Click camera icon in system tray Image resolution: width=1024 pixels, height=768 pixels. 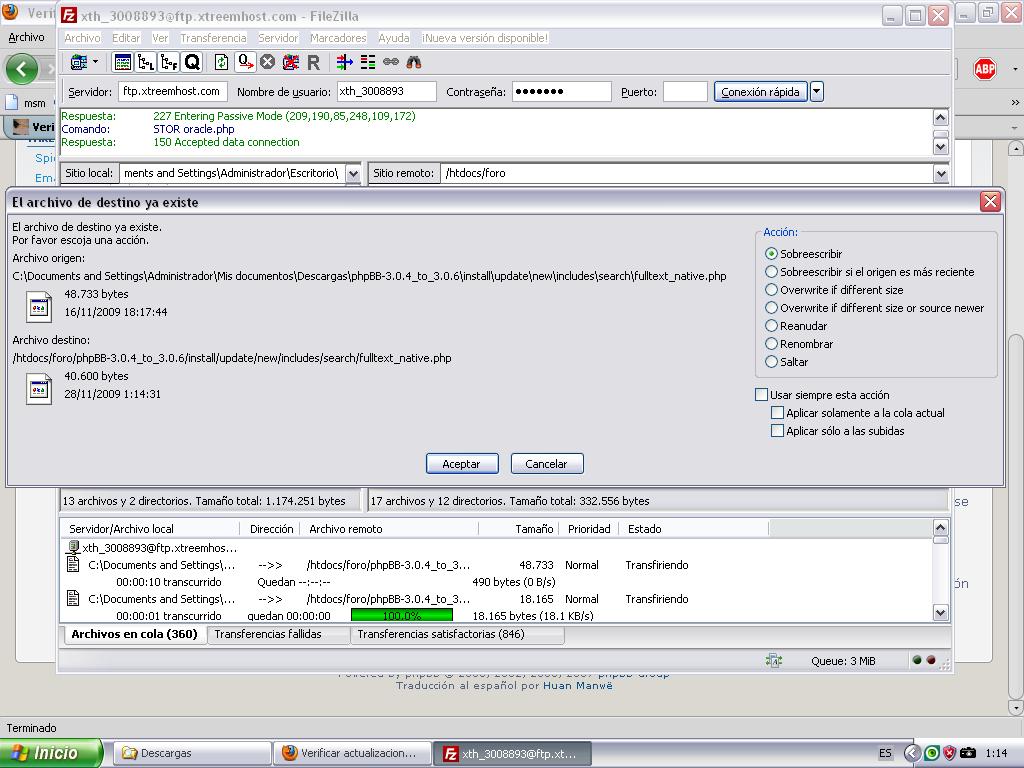pos(967,753)
